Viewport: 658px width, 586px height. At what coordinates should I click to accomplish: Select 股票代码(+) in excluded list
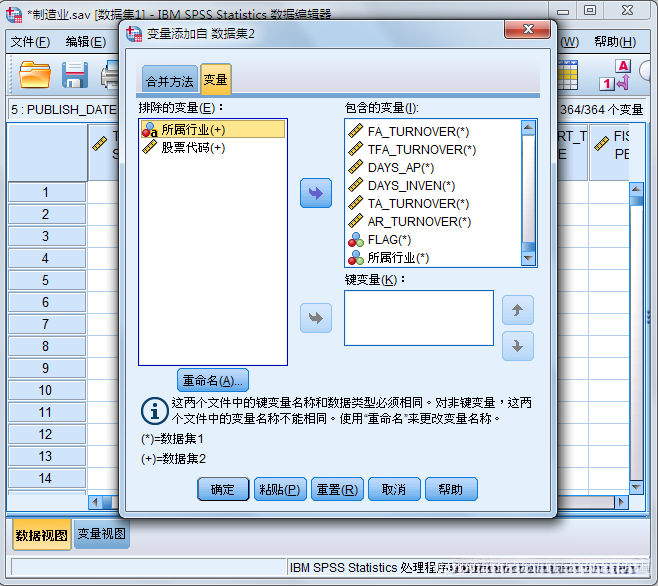tap(213, 148)
